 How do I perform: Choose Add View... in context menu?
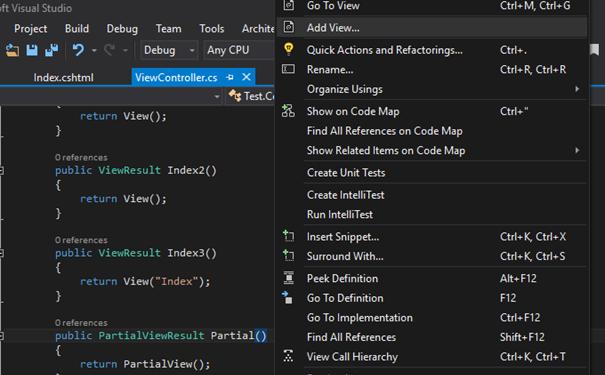[432, 27]
